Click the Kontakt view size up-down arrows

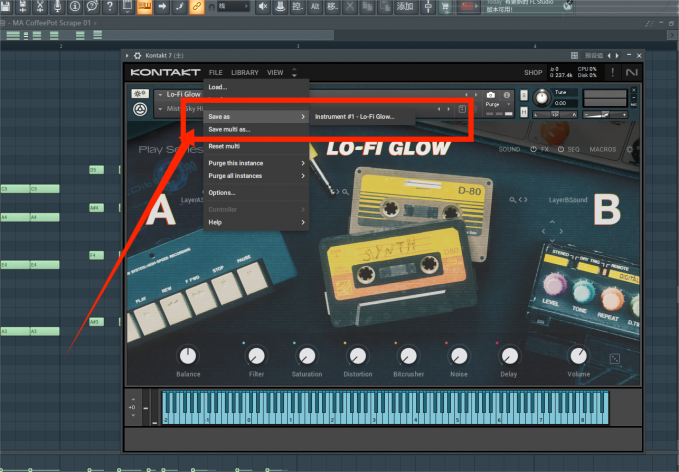click(294, 72)
